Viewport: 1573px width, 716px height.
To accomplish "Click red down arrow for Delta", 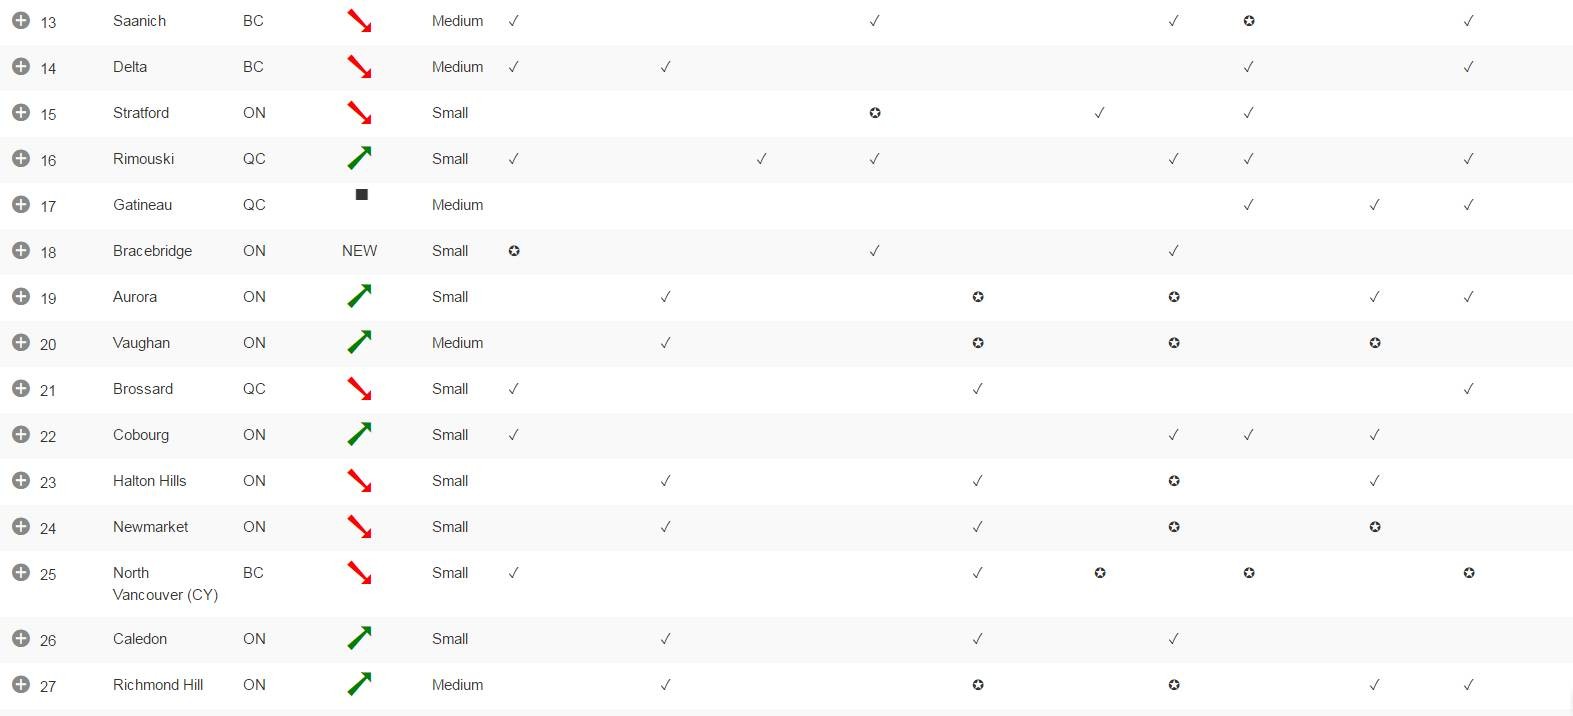I will tap(359, 67).
